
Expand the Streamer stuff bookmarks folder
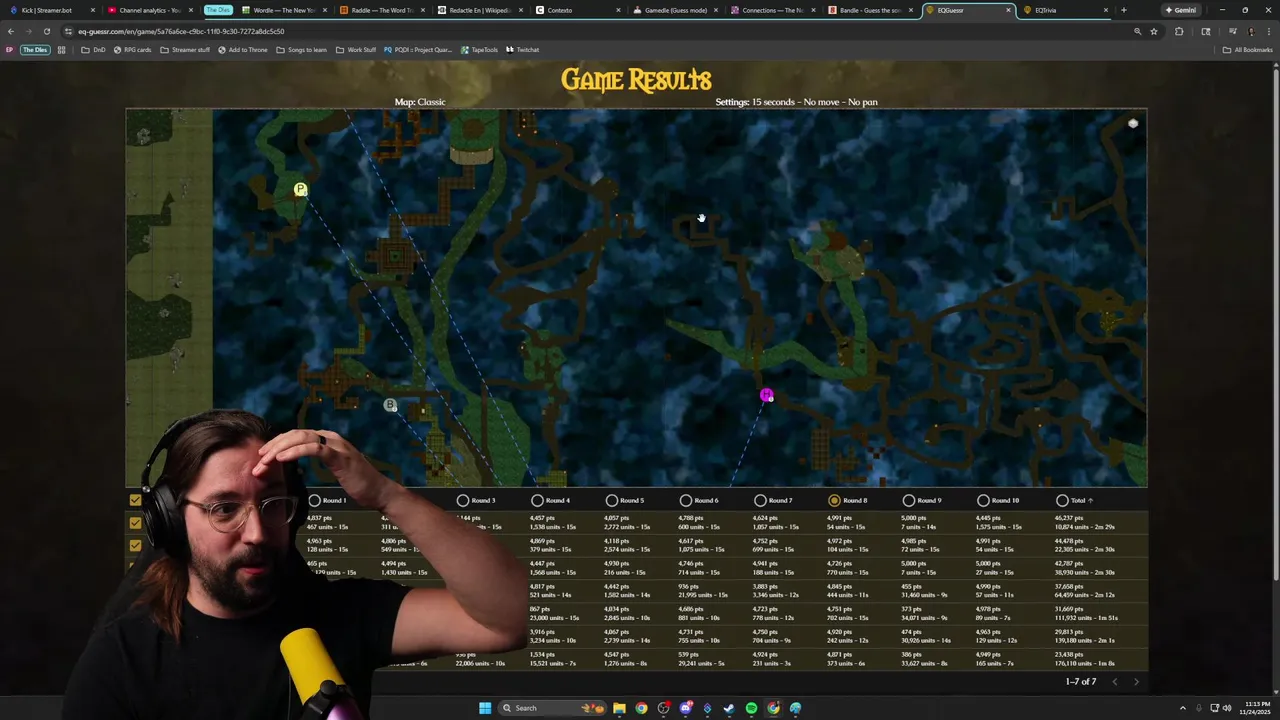click(x=185, y=49)
